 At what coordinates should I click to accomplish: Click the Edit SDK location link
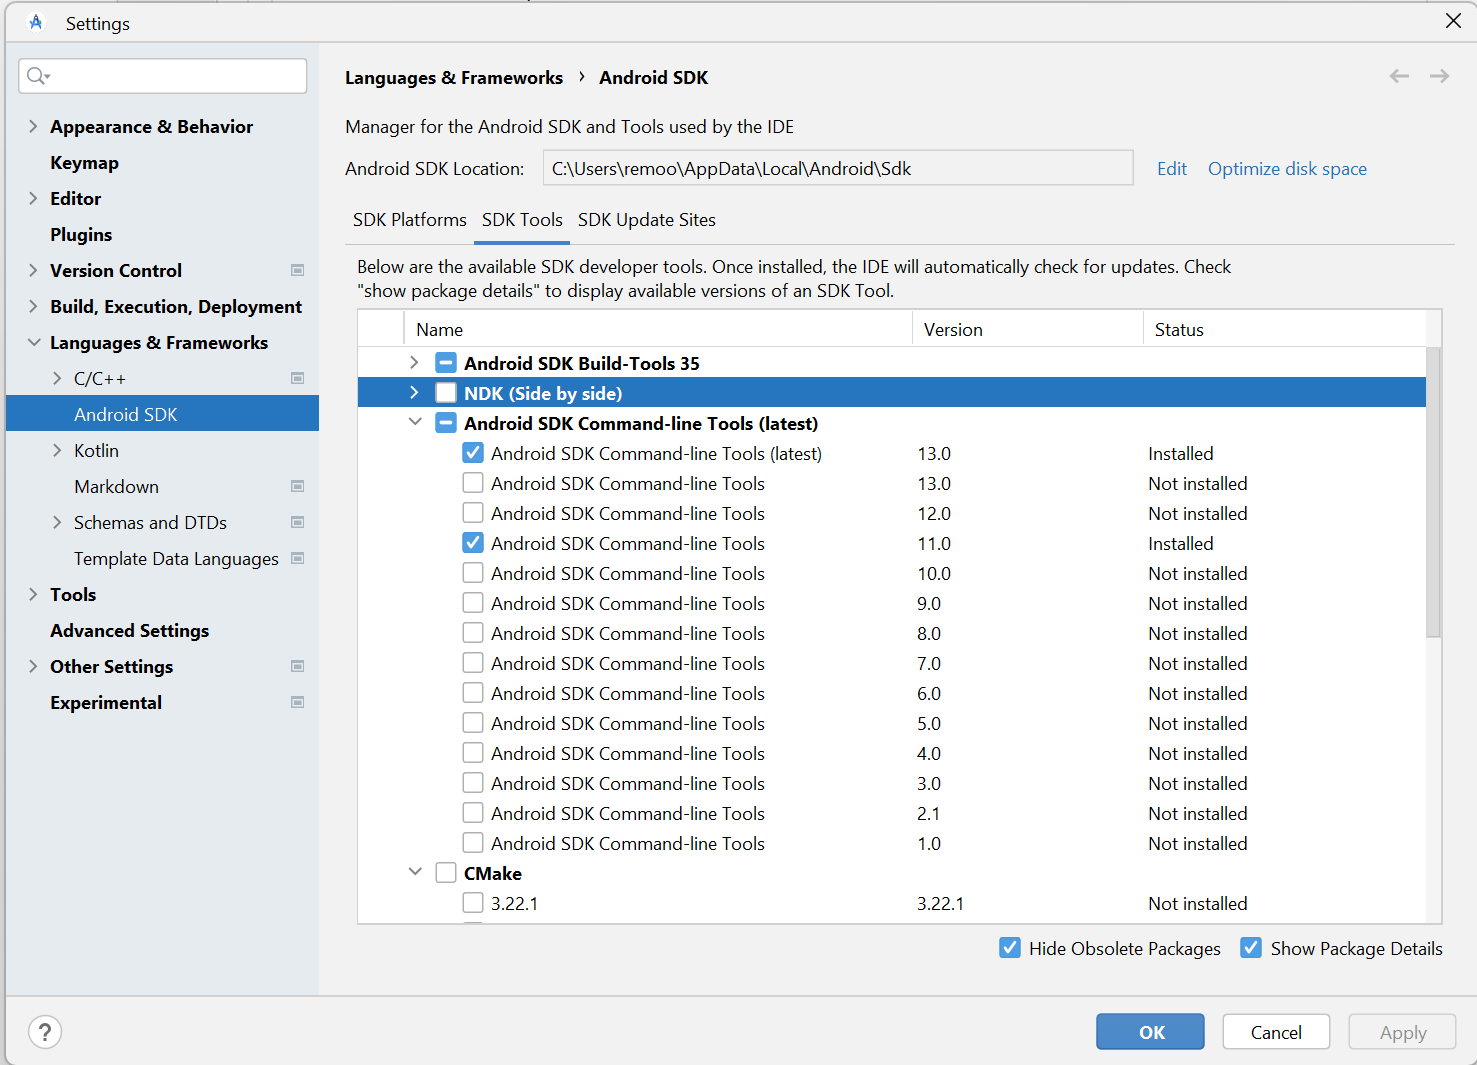pyautogui.click(x=1172, y=169)
